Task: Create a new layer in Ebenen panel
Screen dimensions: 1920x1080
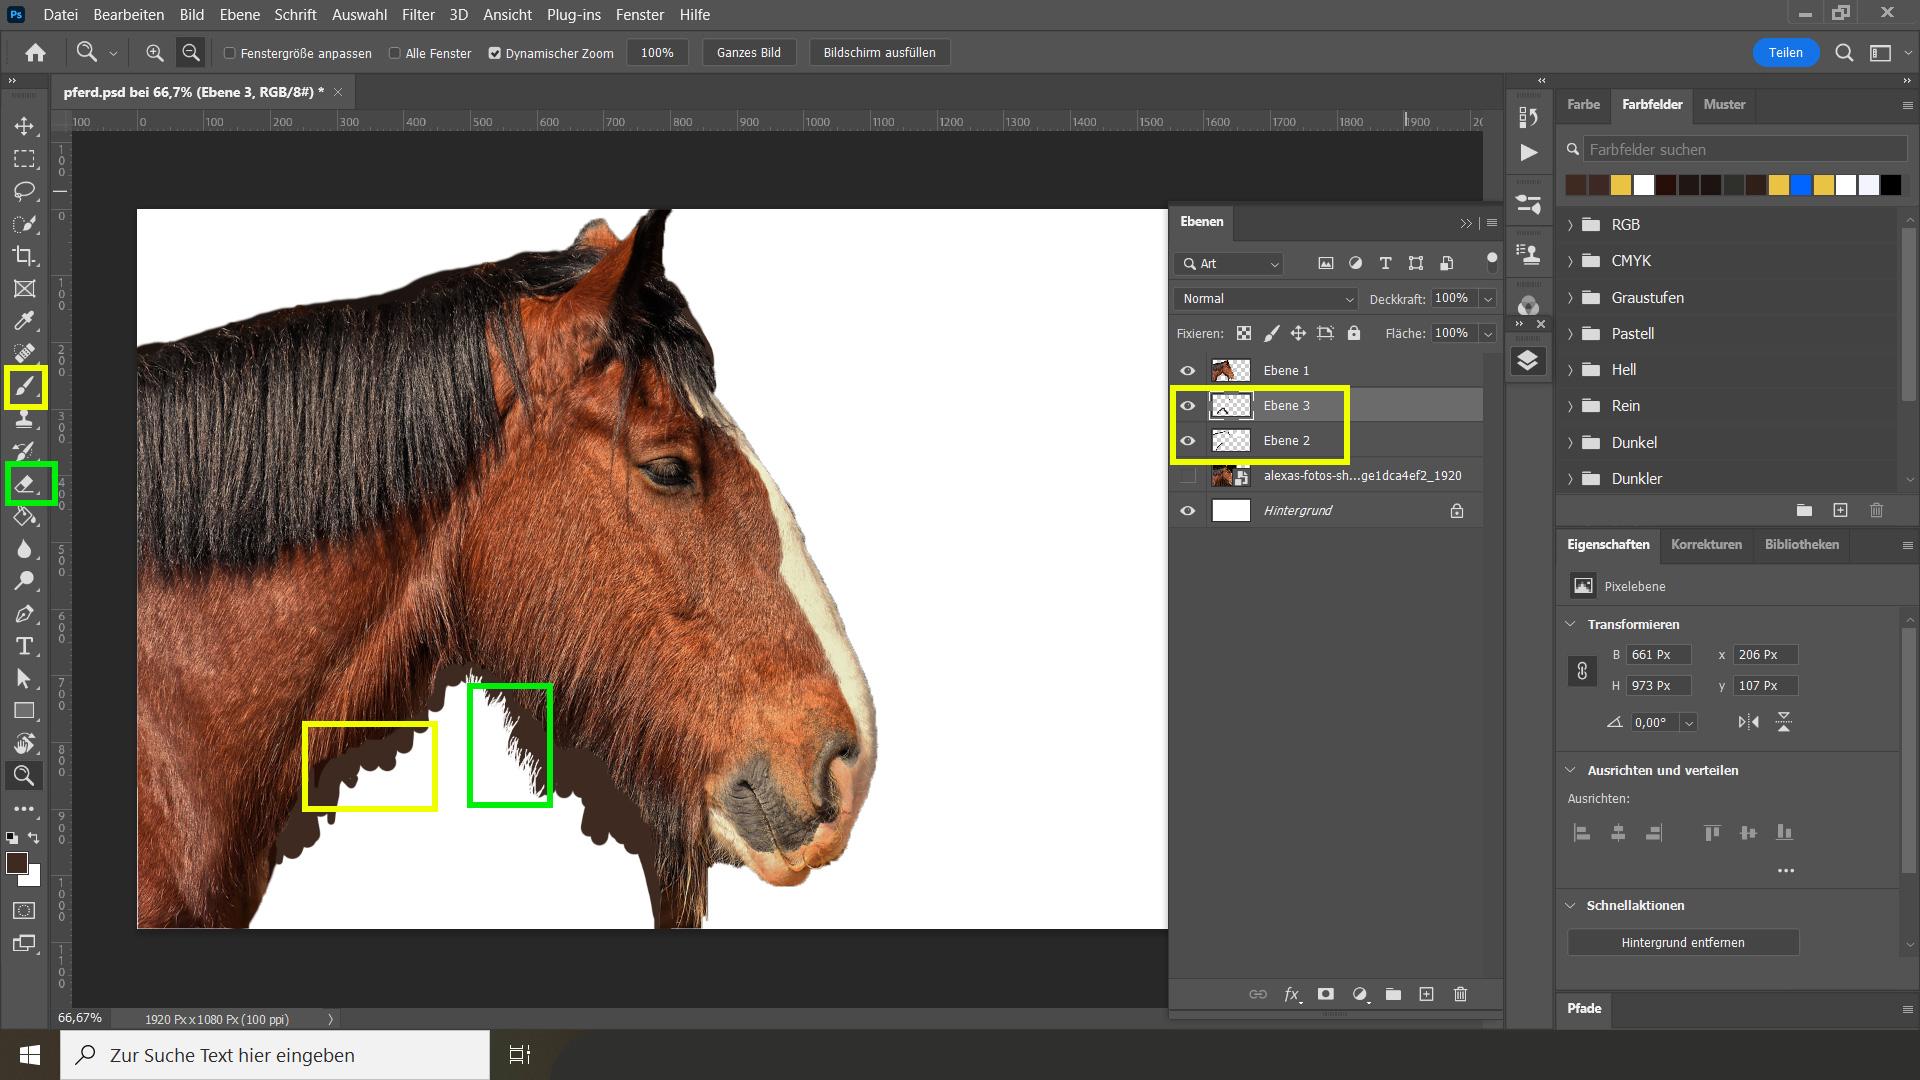Action: coord(1427,994)
